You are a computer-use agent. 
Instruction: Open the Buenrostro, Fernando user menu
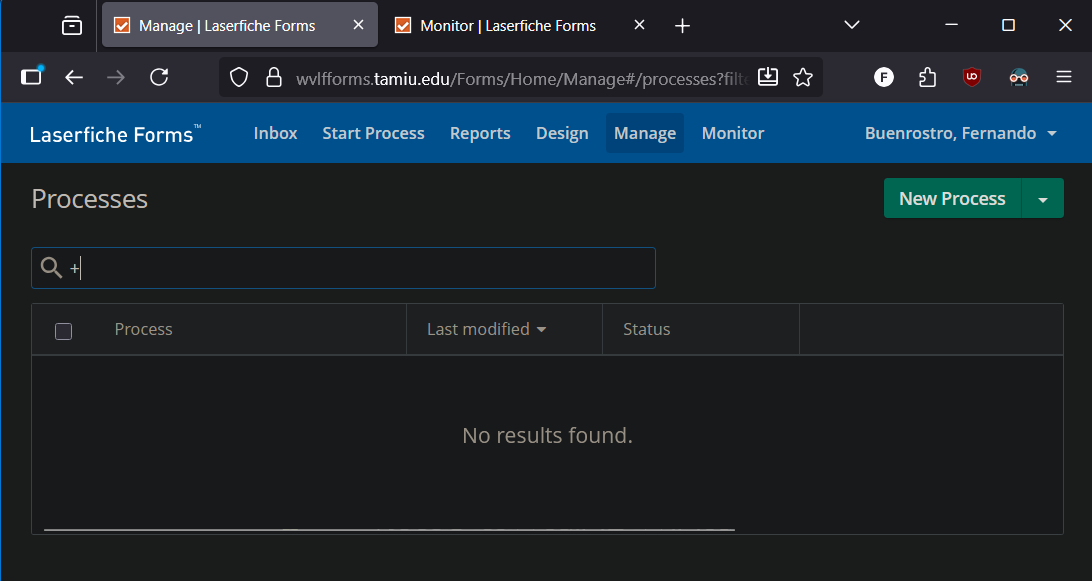960,133
